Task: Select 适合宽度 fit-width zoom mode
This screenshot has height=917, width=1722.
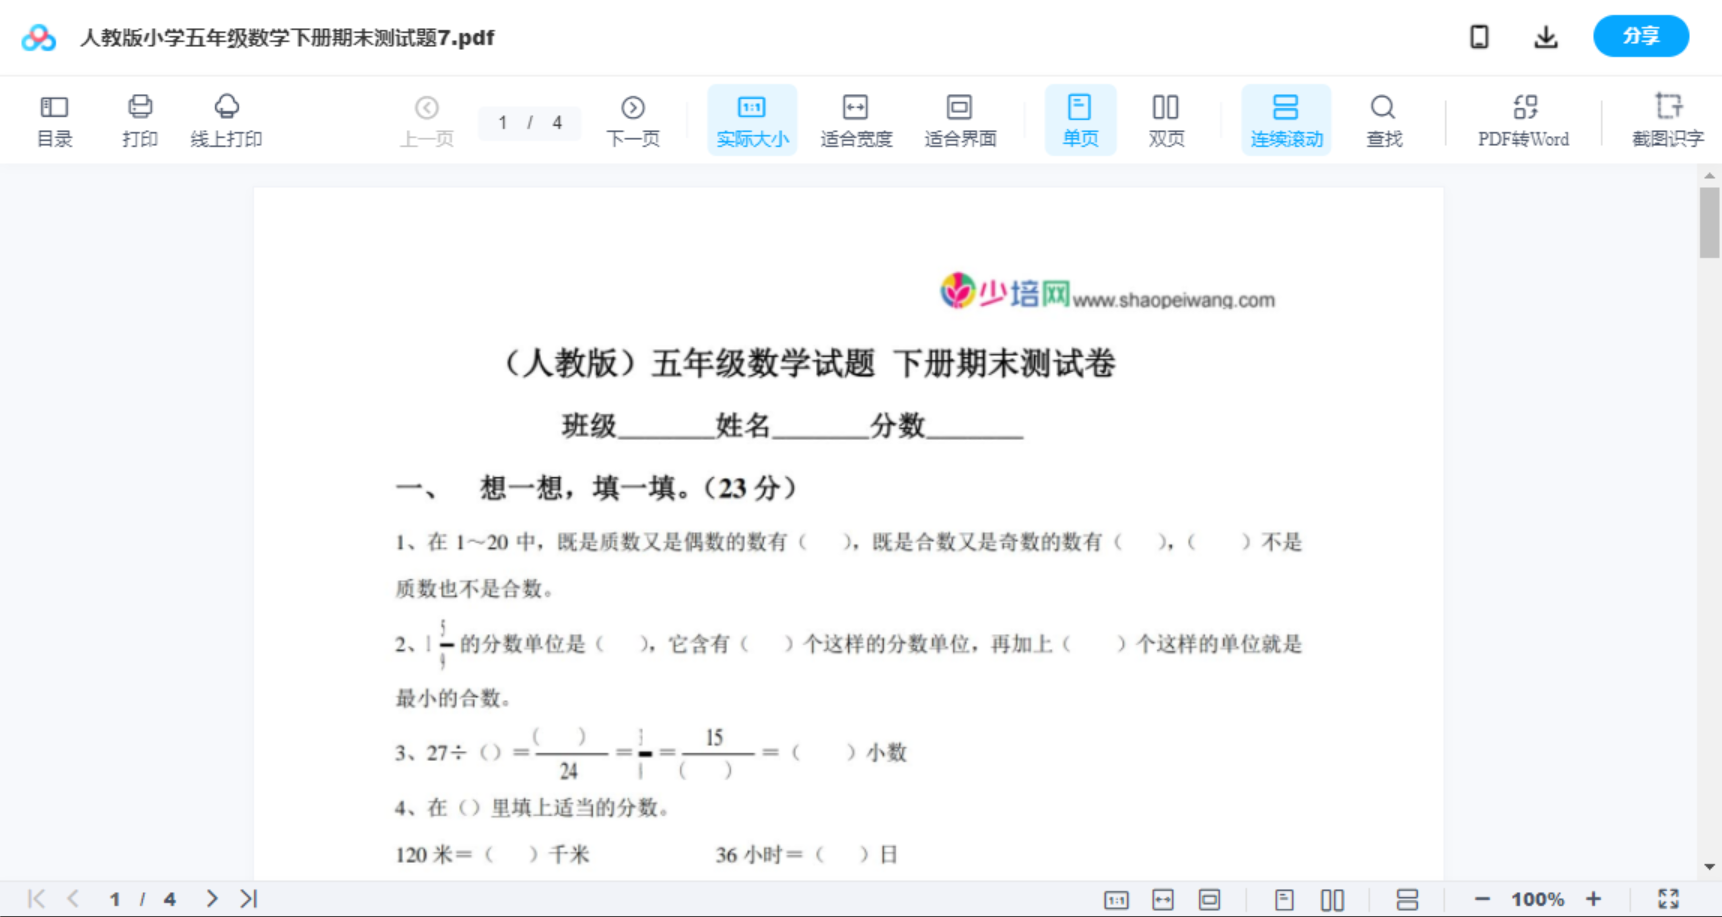Action: [856, 119]
